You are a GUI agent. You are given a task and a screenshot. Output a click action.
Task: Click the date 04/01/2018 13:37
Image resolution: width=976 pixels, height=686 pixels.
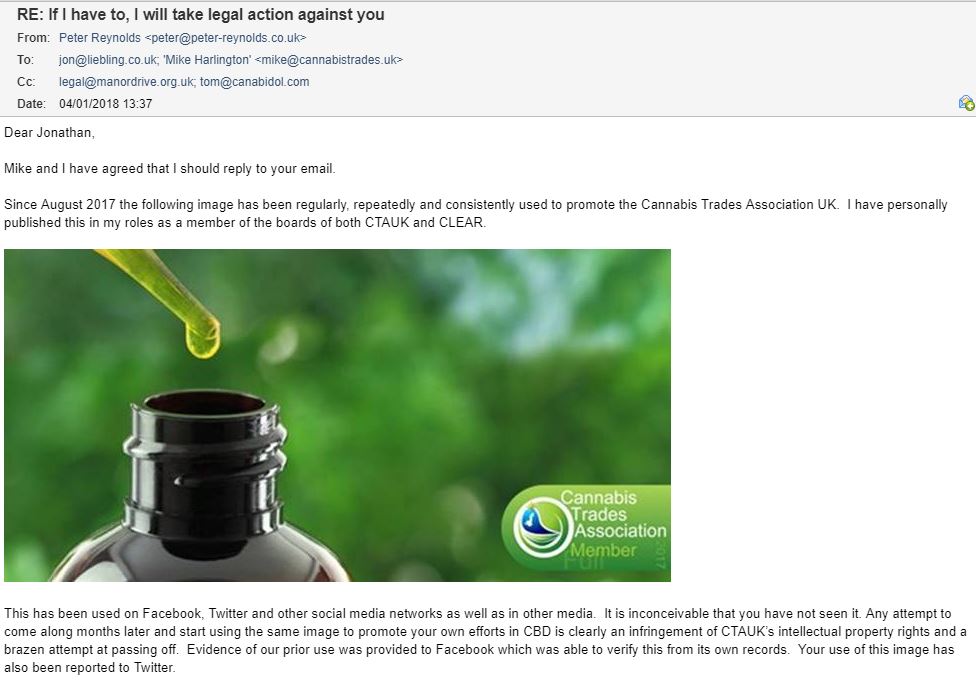coord(106,104)
